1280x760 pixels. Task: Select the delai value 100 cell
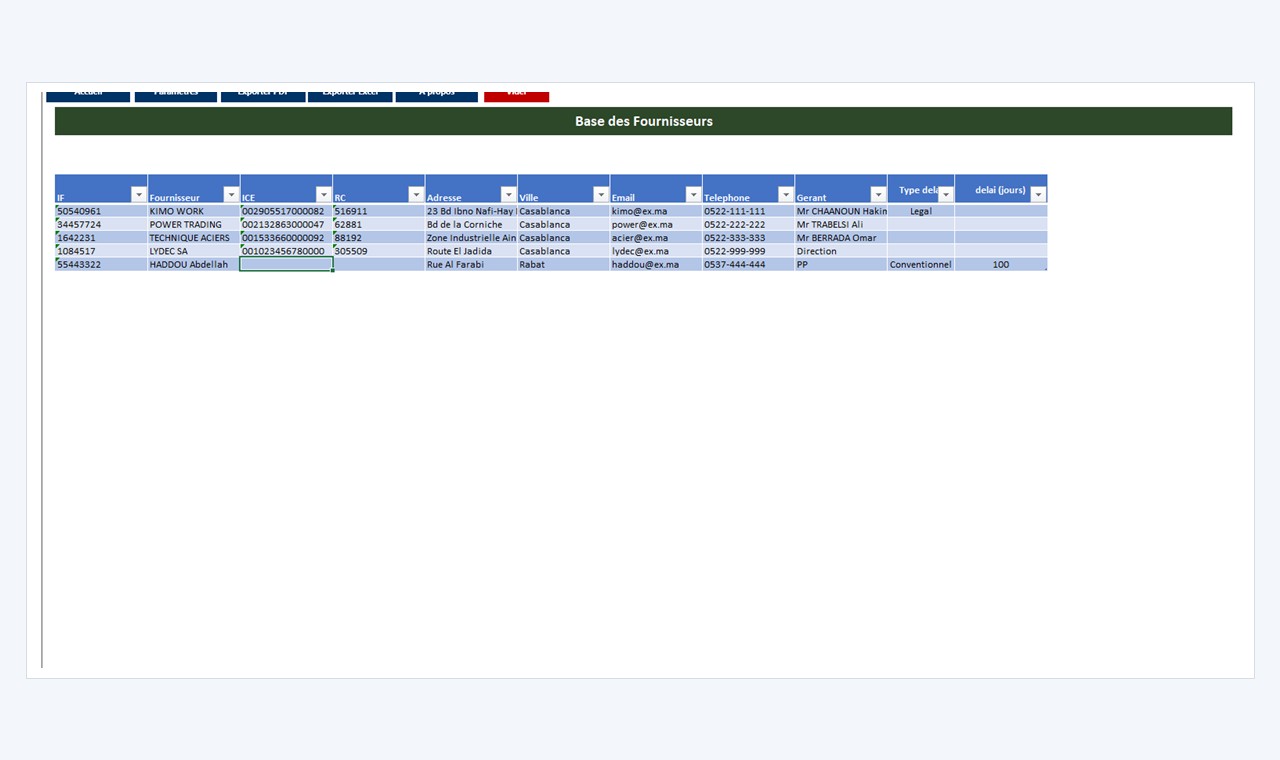[1001, 264]
